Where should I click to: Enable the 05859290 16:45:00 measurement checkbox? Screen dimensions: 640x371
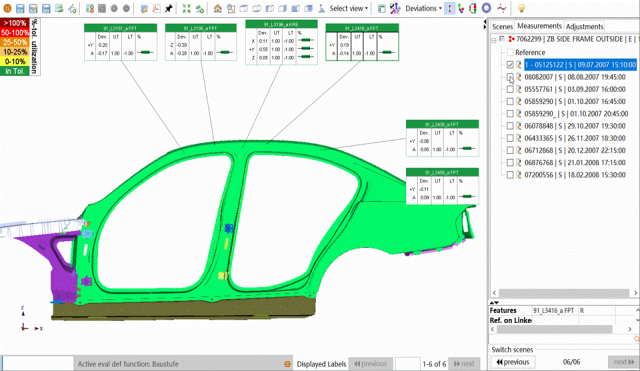[510, 101]
